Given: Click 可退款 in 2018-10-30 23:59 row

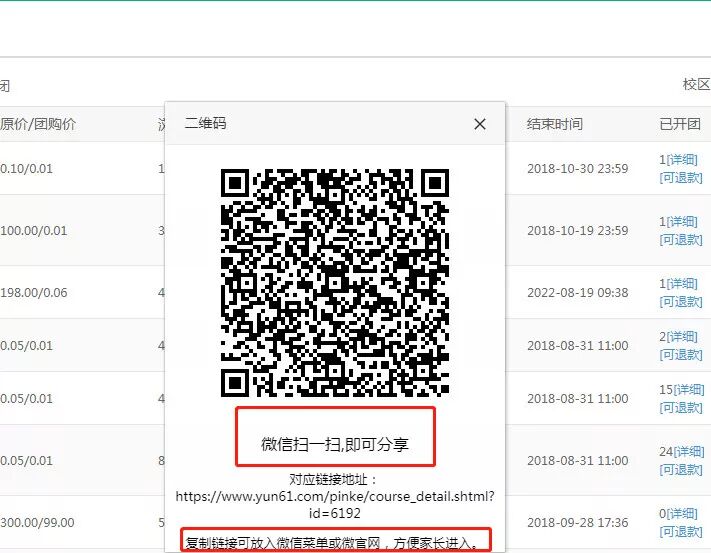Looking at the screenshot, I should 681,178.
